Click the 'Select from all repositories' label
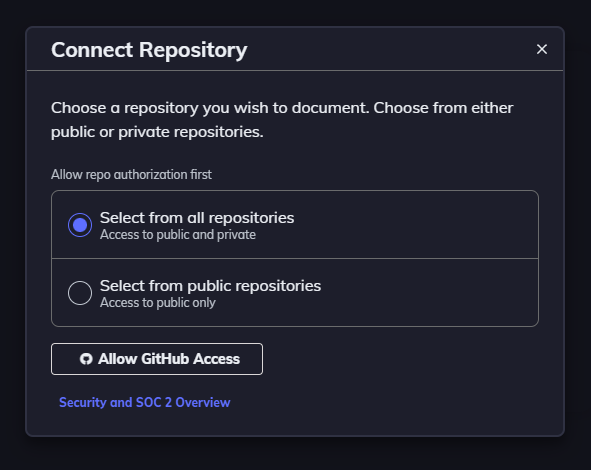This screenshot has height=470, width=591. pyautogui.click(x=197, y=218)
